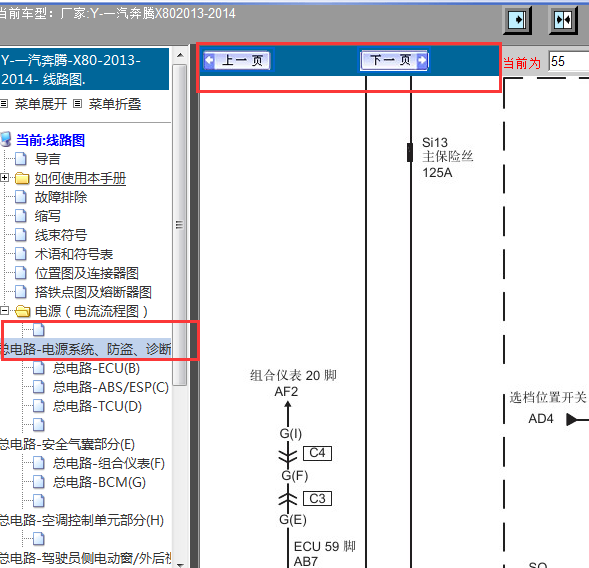
Task: Click the 组合仪表 20 脚 label
Action: [x=293, y=375]
